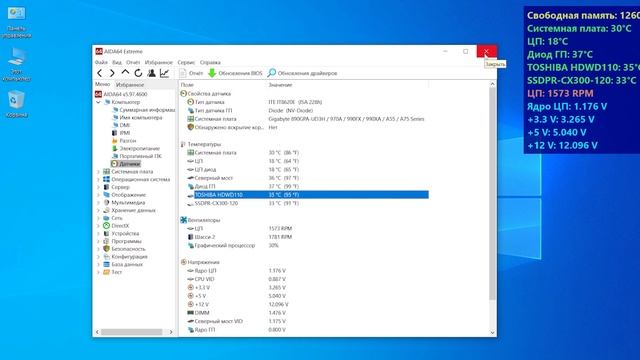Switch to the Меню panel tab

[x=102, y=84]
